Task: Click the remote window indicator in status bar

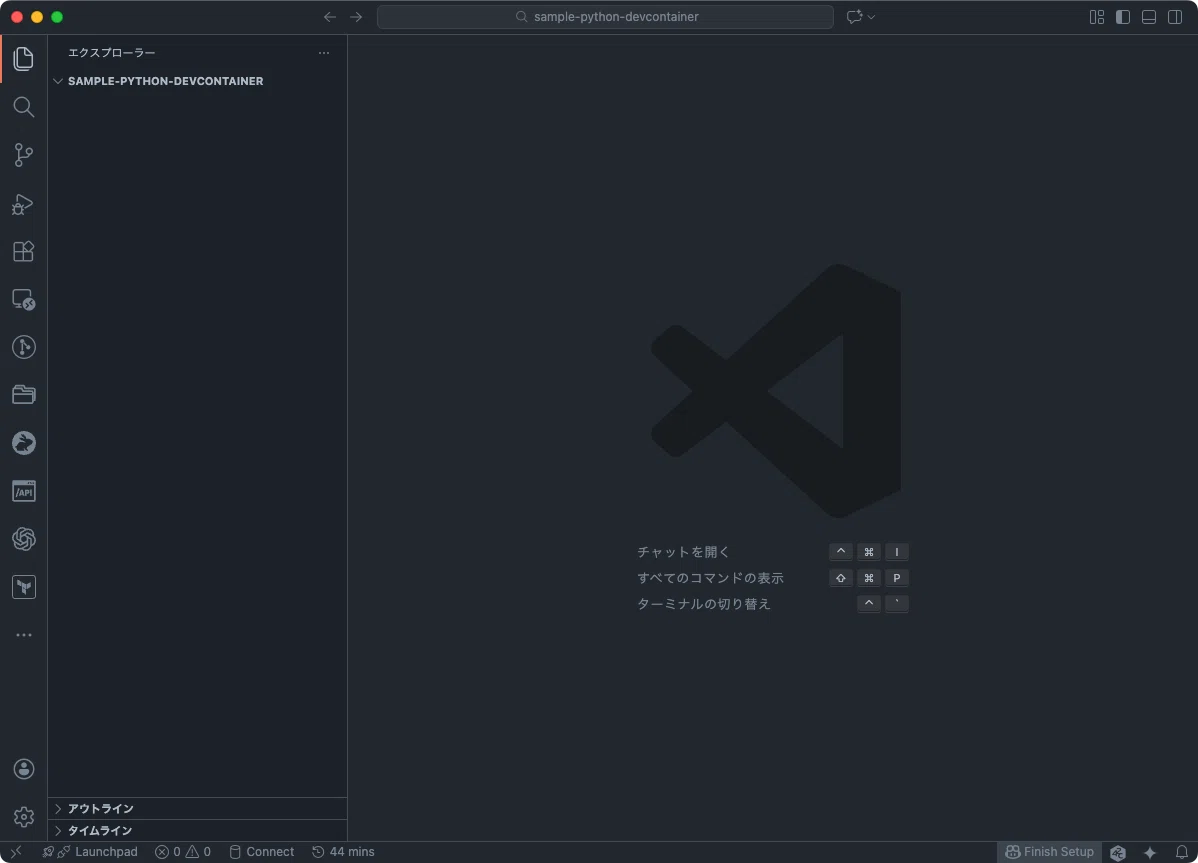Action: click(x=16, y=852)
